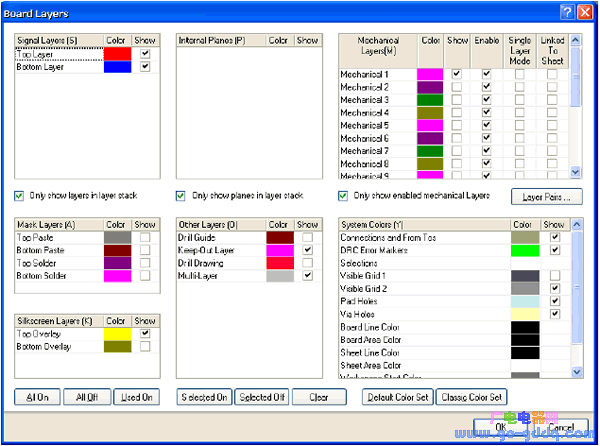This screenshot has width=600, height=446.
Task: Enable Show for Top Paste layer
Action: point(146,238)
